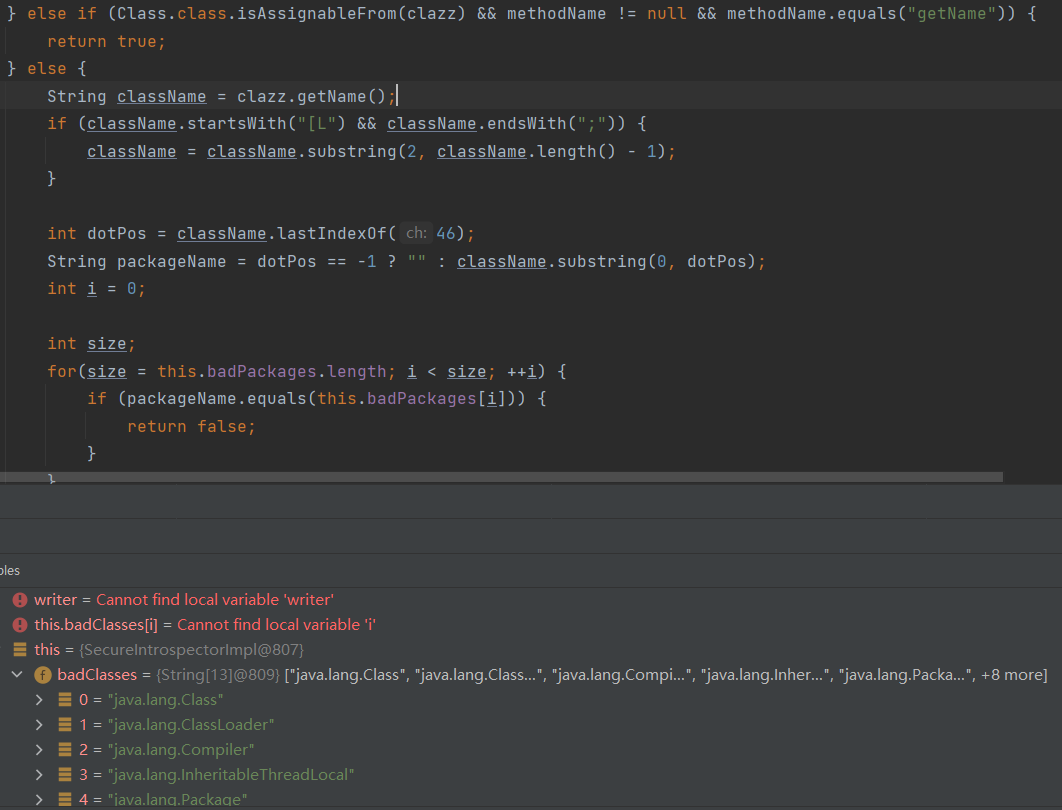
Task: Click the orange field icon for badClasses
Action: tap(42, 675)
